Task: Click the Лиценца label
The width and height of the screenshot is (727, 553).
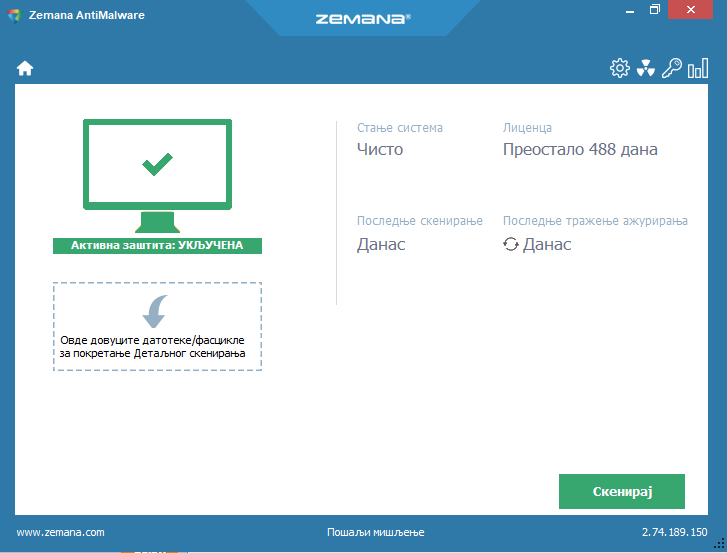Action: click(x=527, y=128)
